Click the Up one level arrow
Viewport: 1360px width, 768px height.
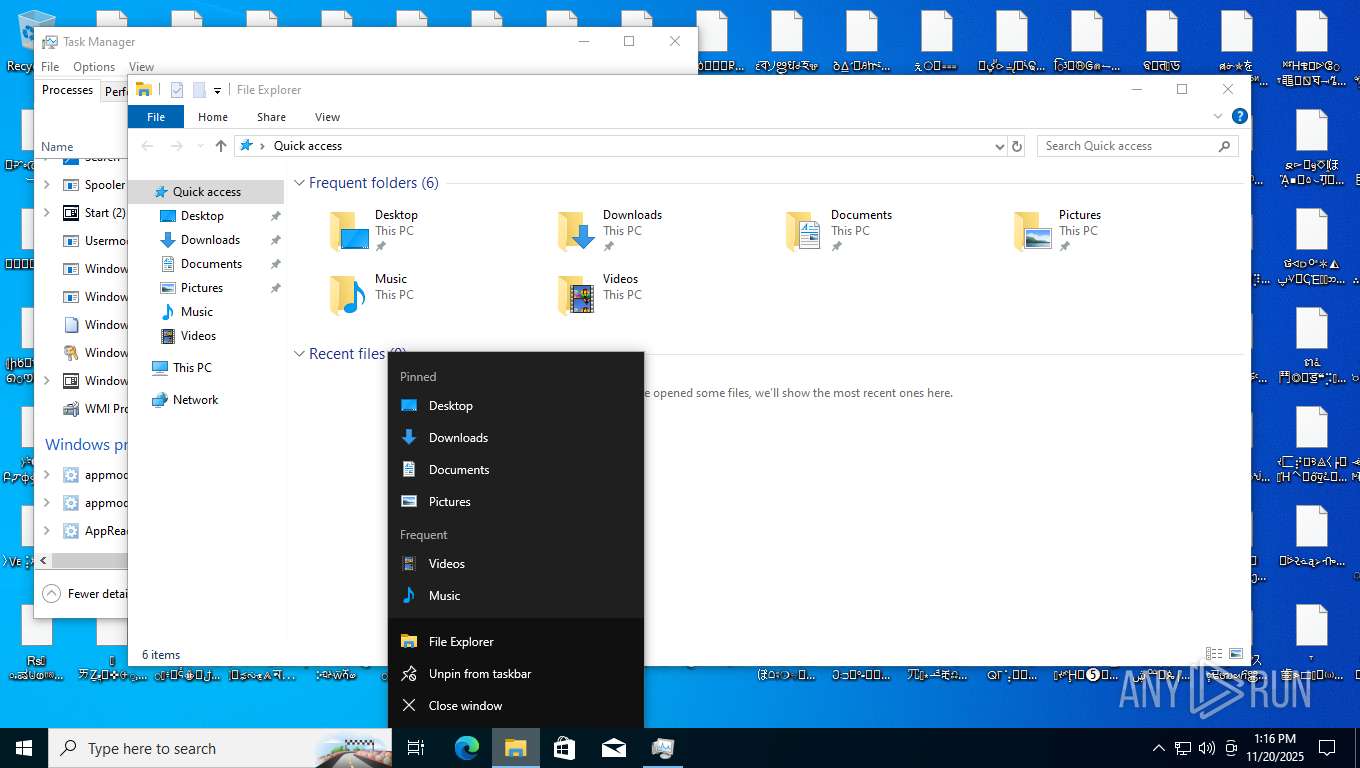point(221,146)
